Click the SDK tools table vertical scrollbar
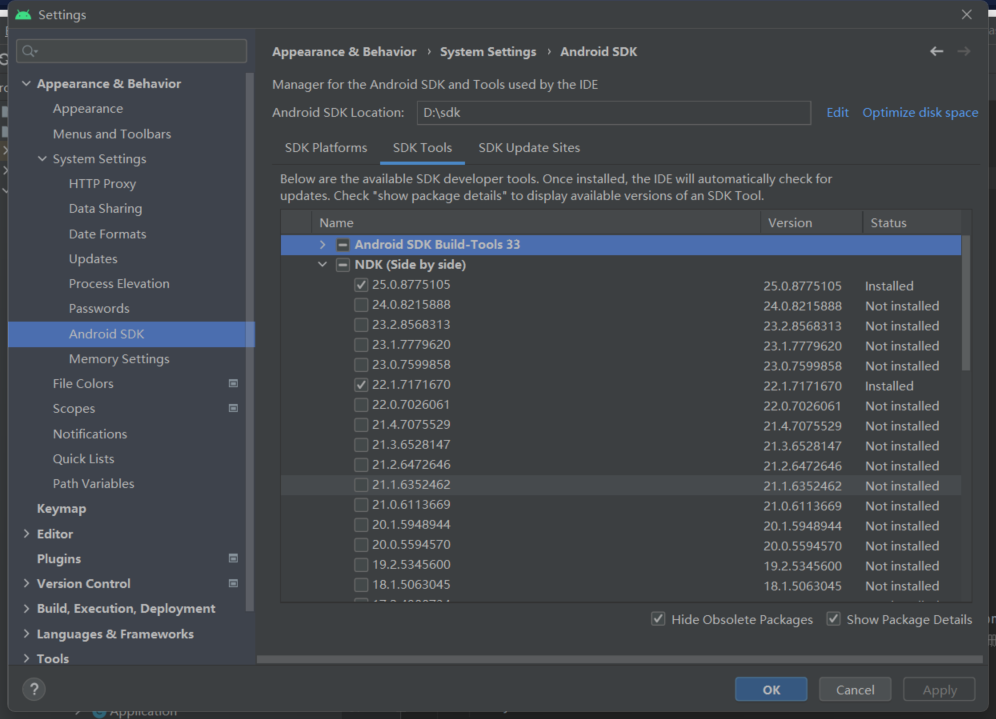 click(966, 303)
